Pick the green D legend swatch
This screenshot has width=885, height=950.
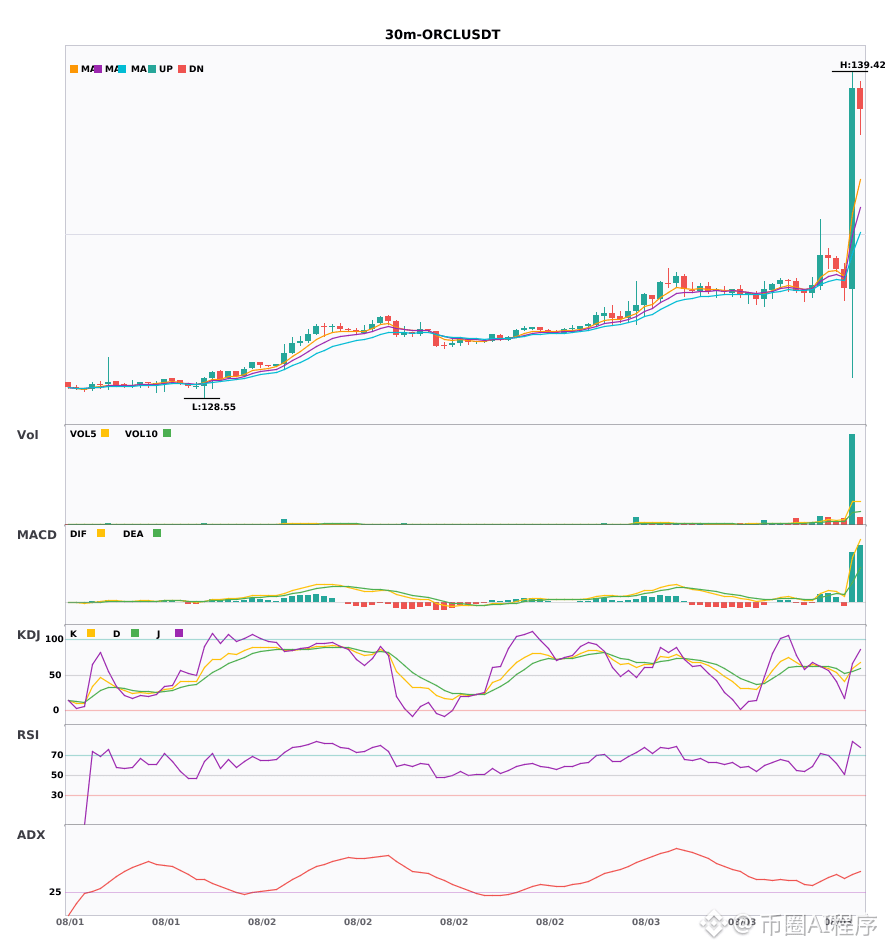(135, 633)
